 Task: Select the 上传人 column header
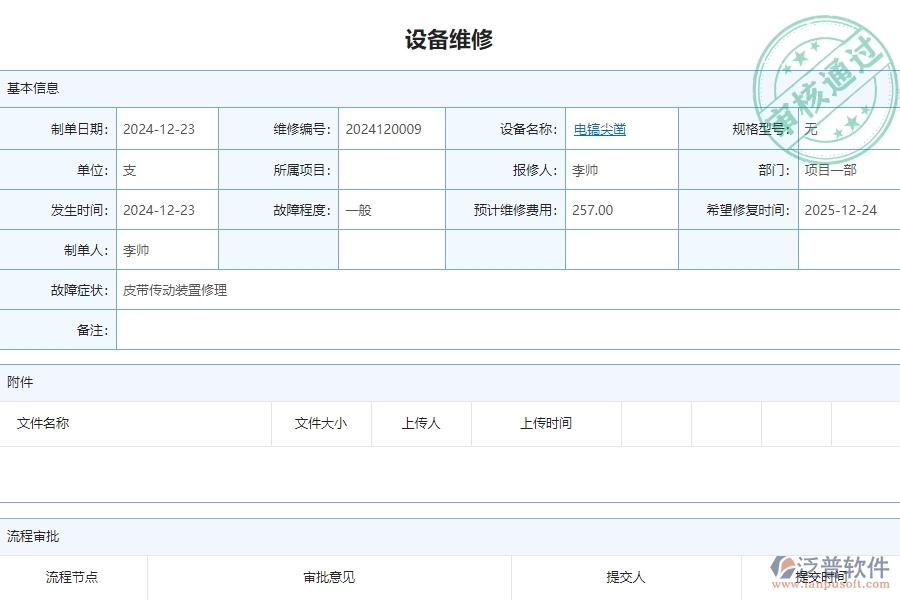[x=421, y=423]
